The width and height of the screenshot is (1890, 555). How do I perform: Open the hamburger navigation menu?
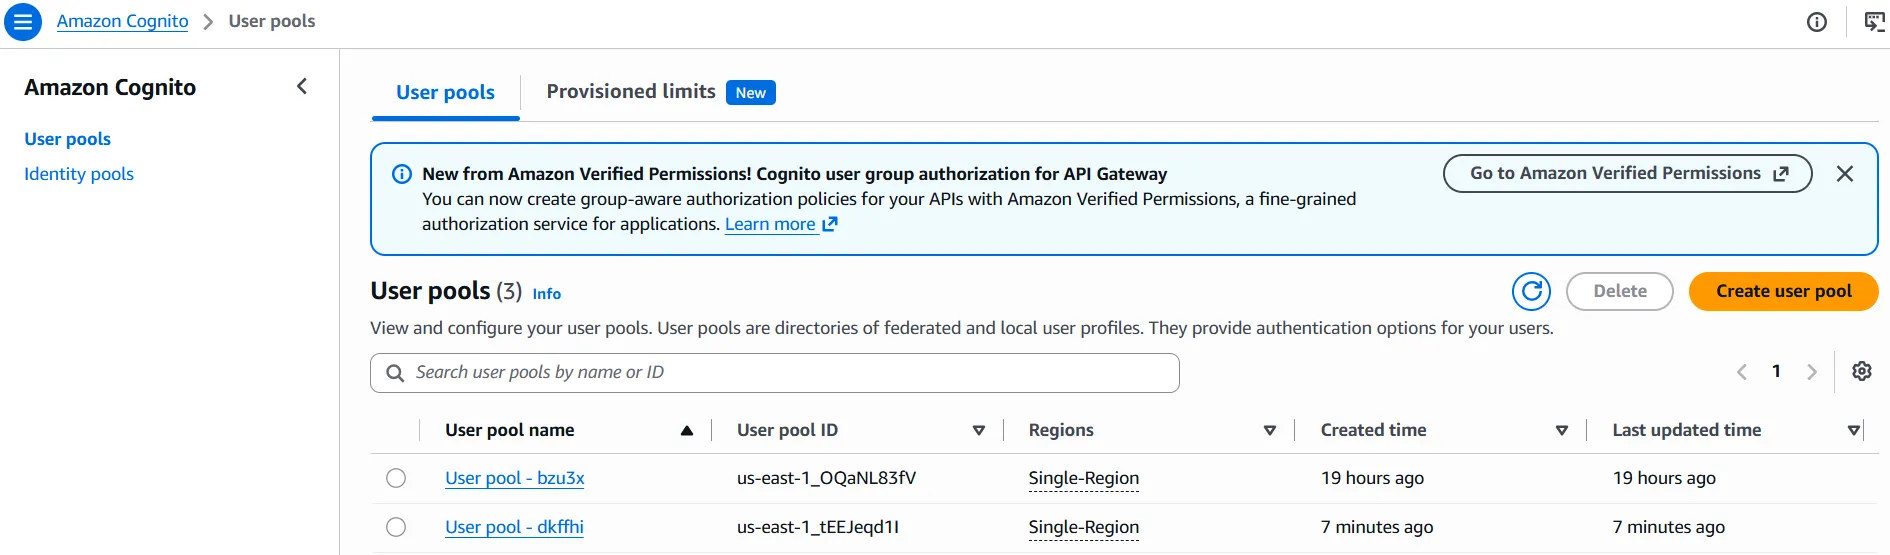tap(22, 21)
